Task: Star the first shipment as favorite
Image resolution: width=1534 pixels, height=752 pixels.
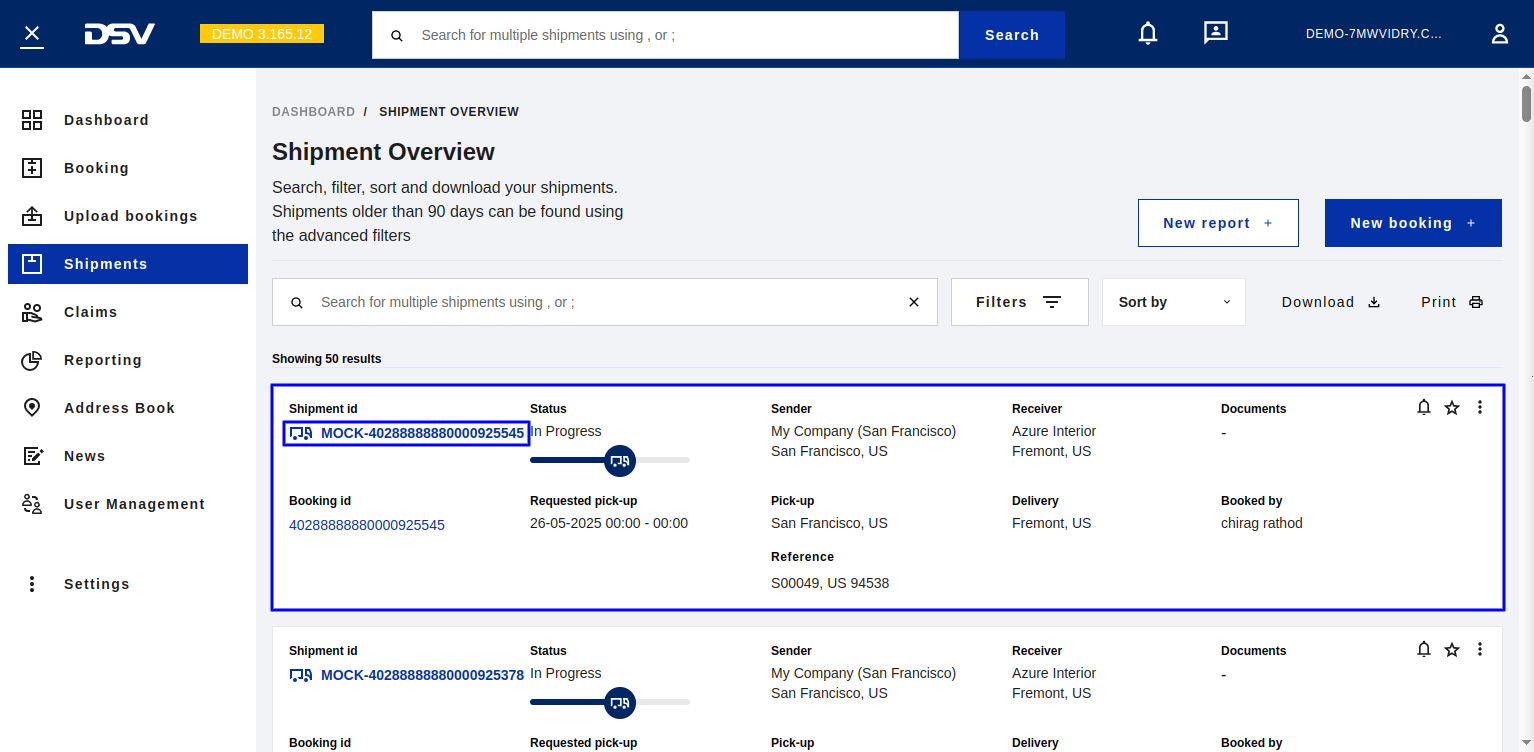Action: coord(1452,408)
